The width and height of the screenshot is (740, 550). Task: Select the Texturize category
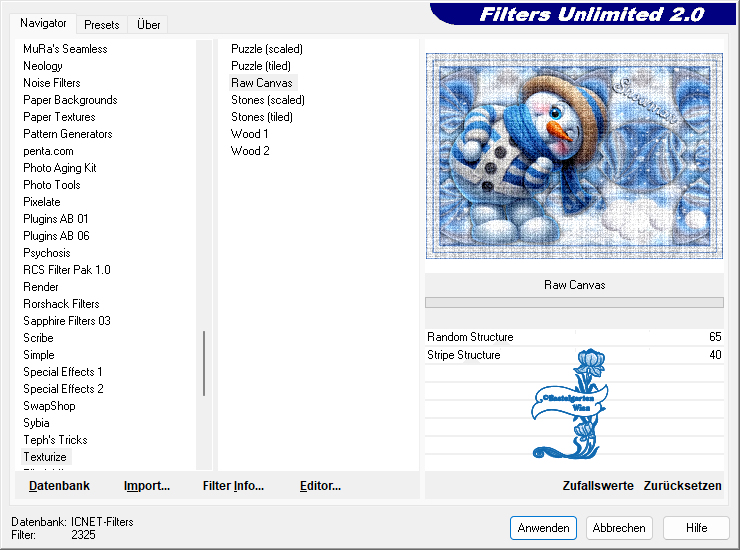coord(45,457)
